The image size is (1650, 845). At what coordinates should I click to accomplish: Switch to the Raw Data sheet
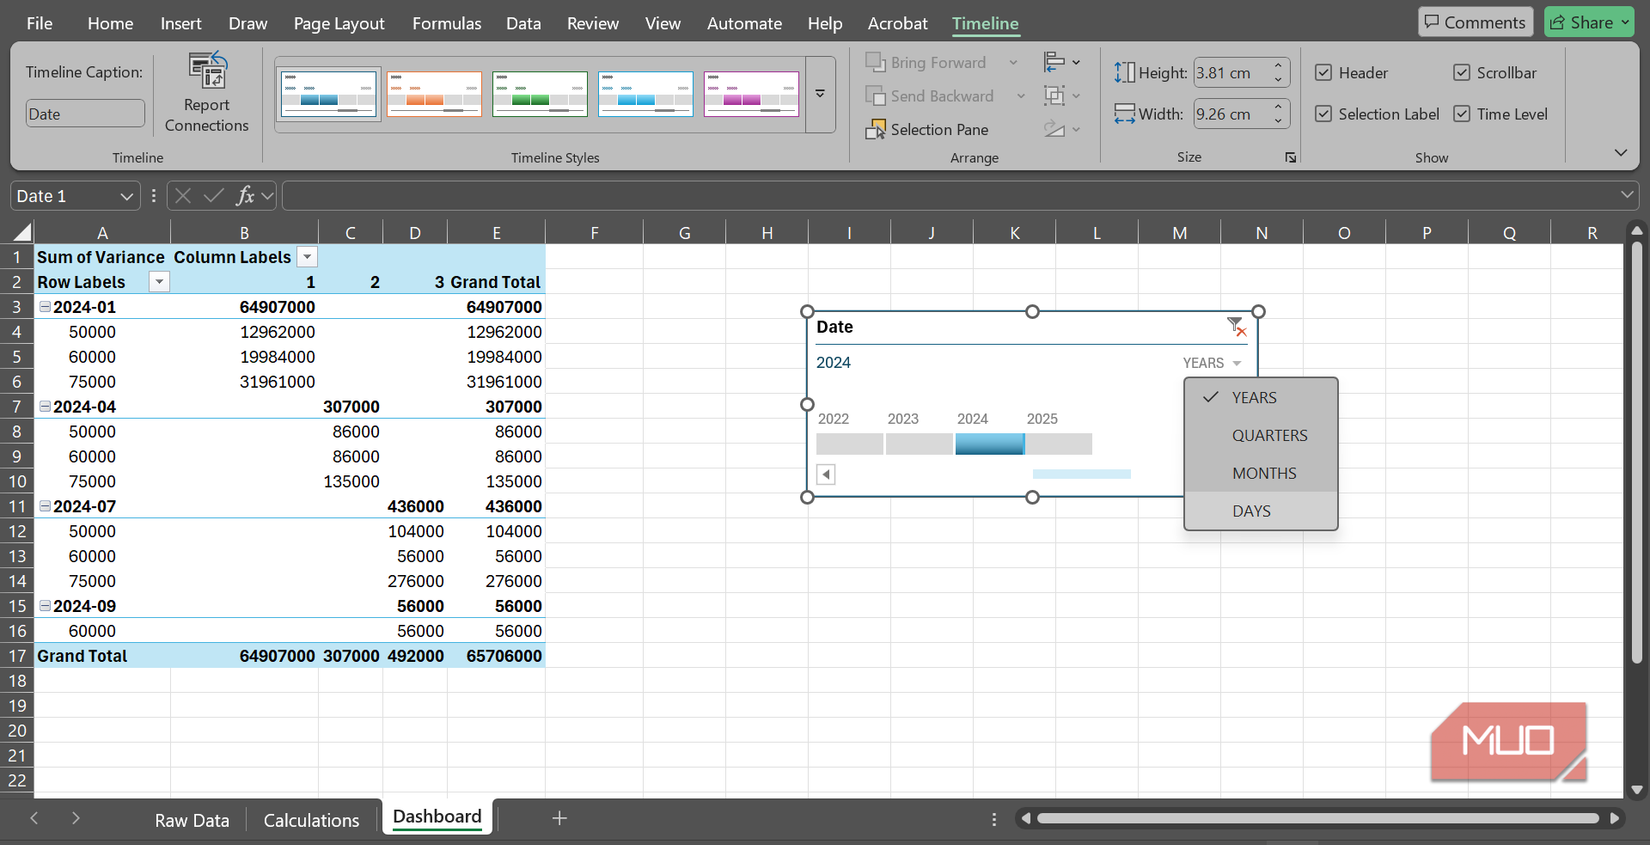pyautogui.click(x=192, y=820)
